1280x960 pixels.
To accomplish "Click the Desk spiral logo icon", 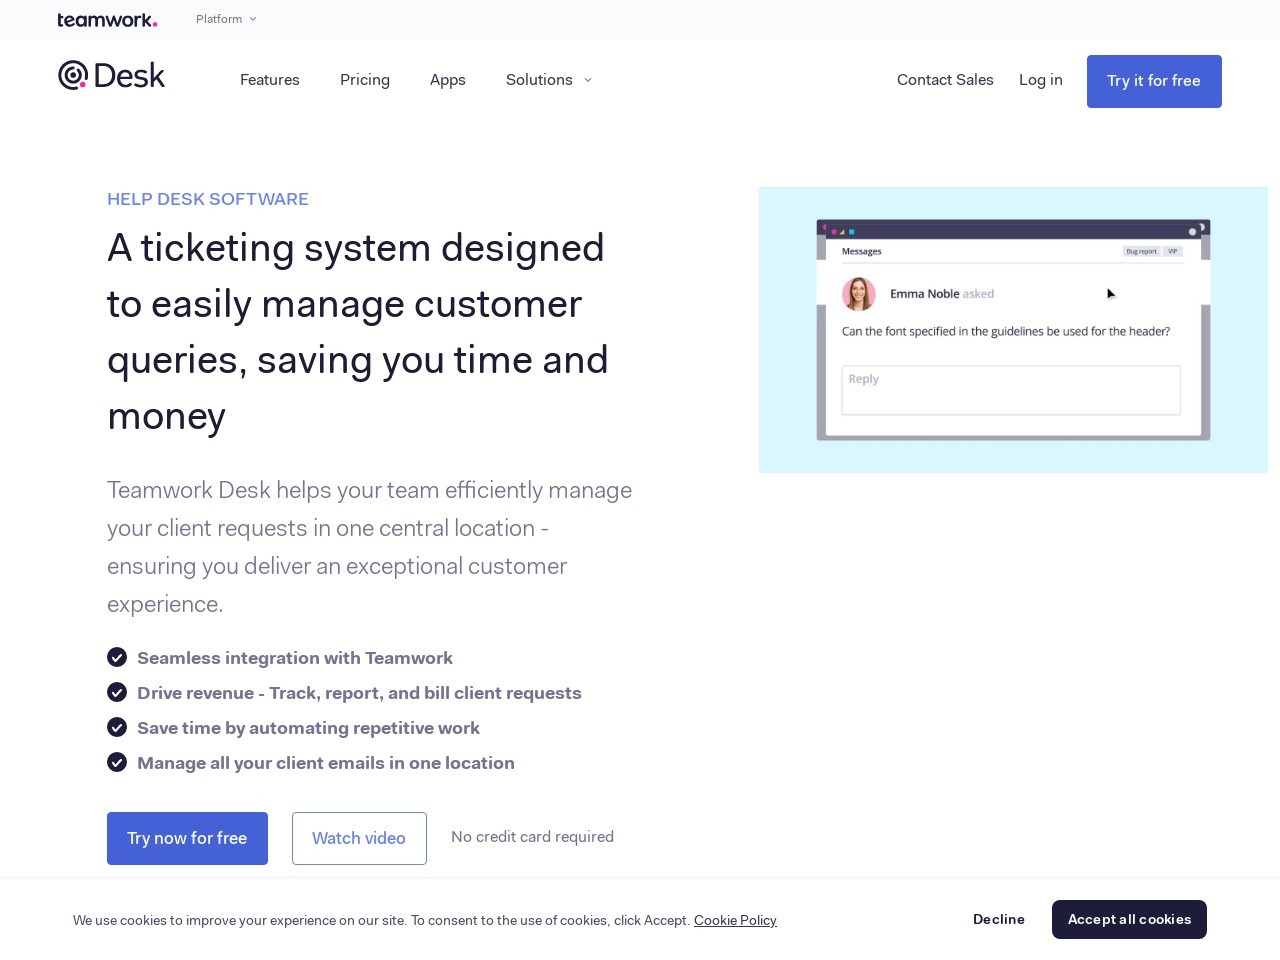I will coord(72,75).
